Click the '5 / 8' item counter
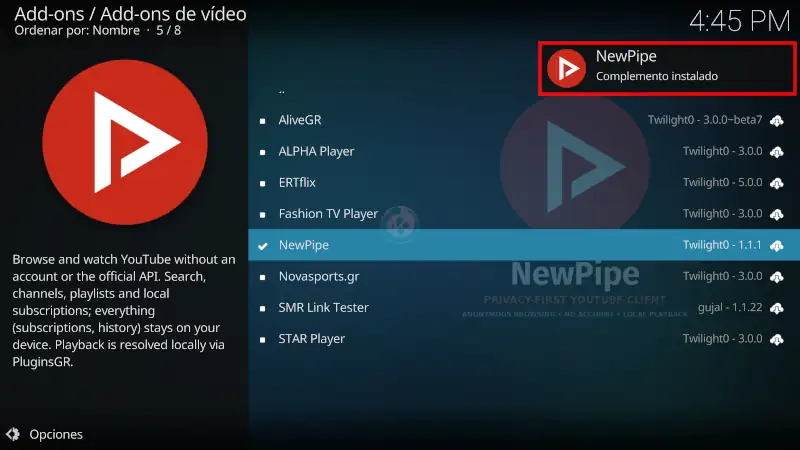The image size is (800, 450). click(x=168, y=30)
